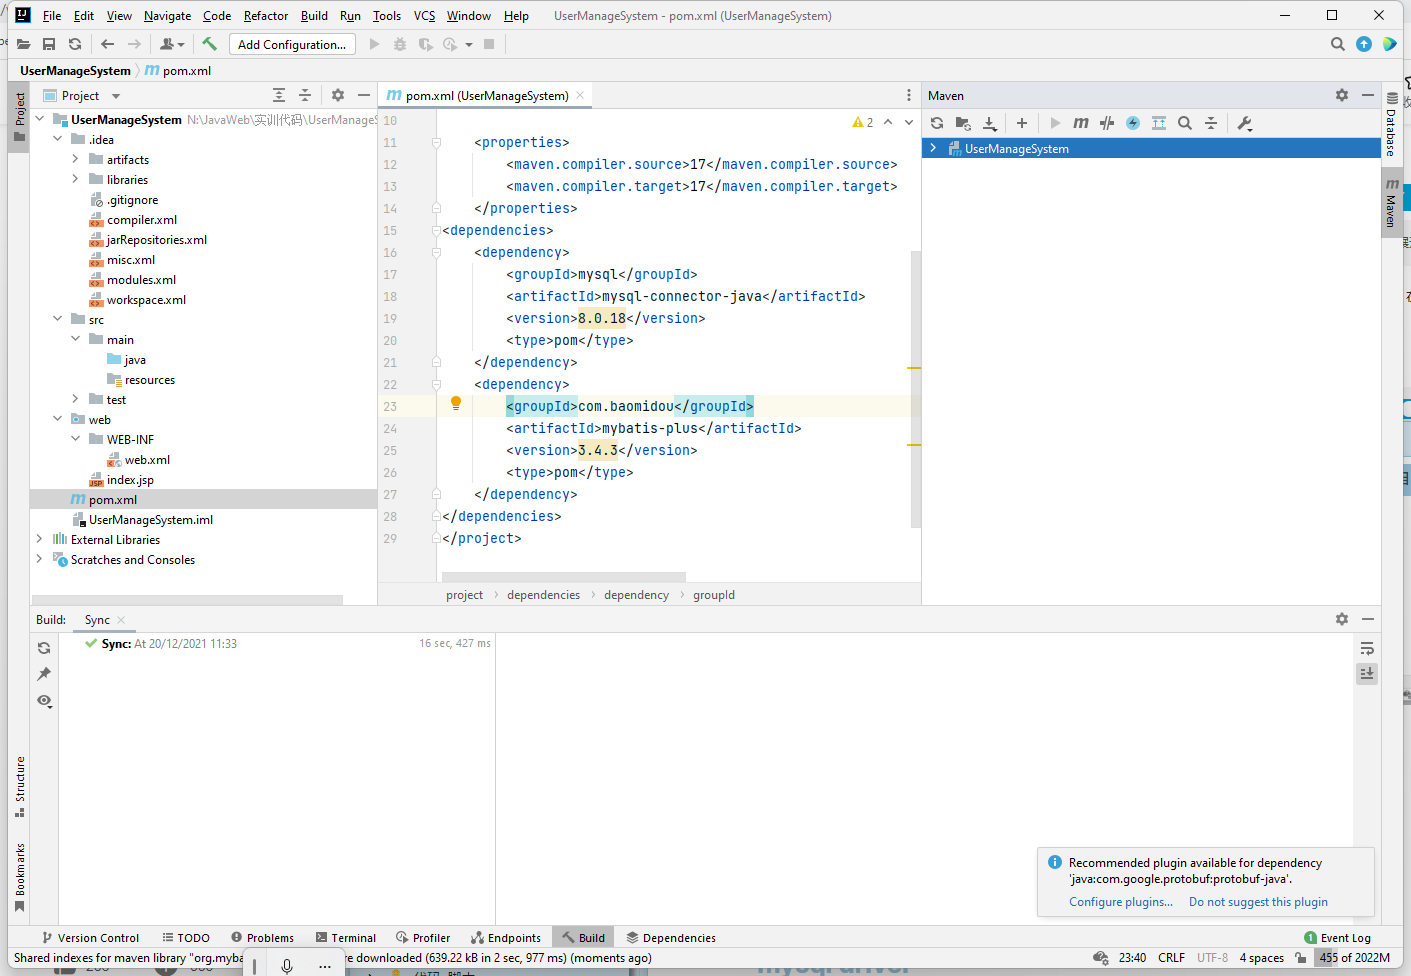Image resolution: width=1411 pixels, height=976 pixels.
Task: Open the Refactor menu
Action: (x=266, y=16)
